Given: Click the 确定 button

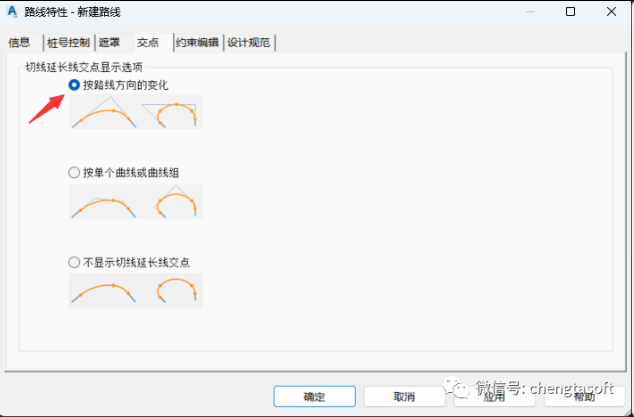Looking at the screenshot, I should pyautogui.click(x=315, y=396).
